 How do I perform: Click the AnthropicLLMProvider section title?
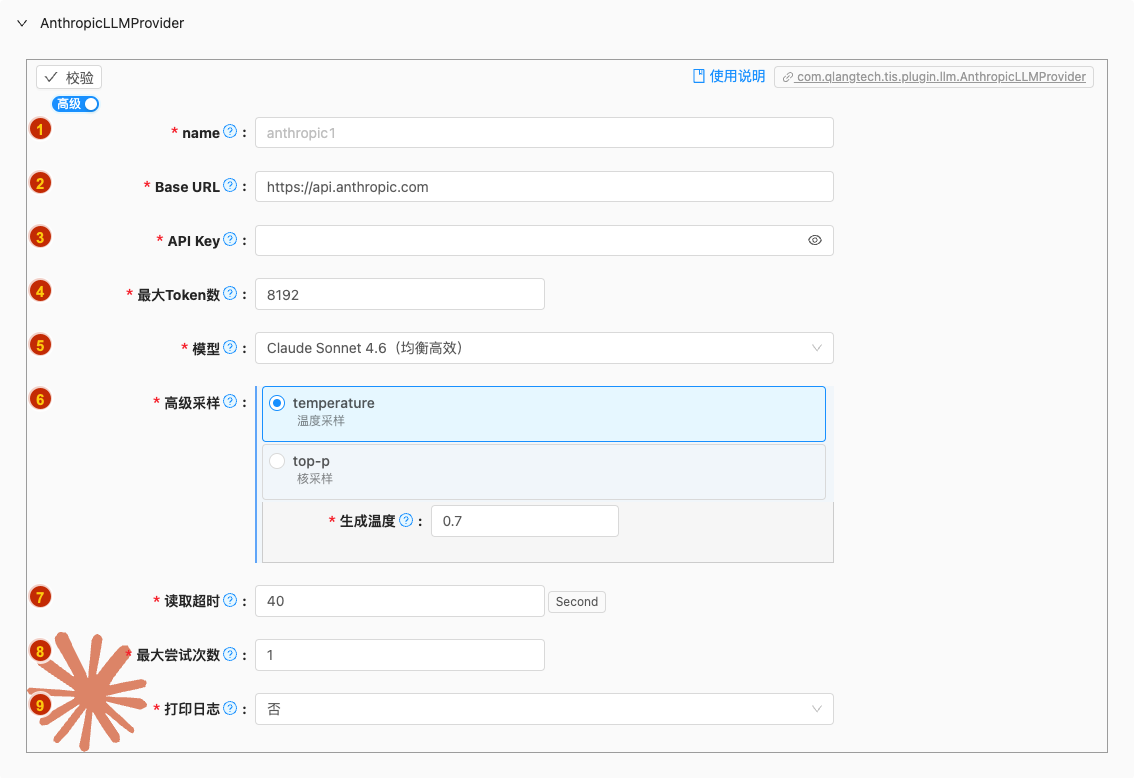112,23
